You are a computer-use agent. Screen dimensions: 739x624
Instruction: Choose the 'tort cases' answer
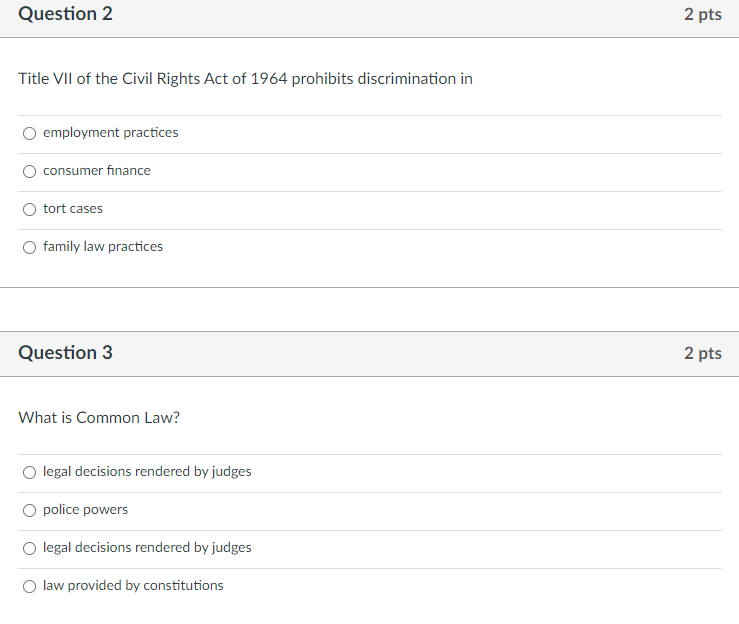(29, 209)
